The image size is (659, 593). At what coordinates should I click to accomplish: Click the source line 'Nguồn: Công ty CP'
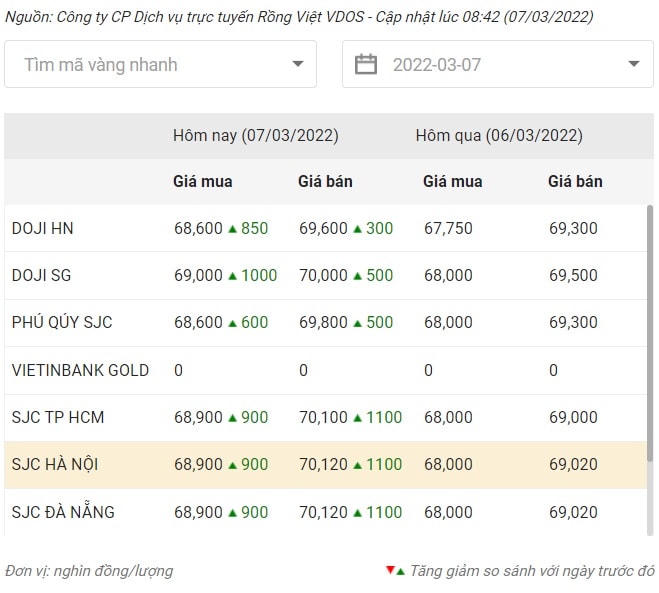[x=299, y=17]
